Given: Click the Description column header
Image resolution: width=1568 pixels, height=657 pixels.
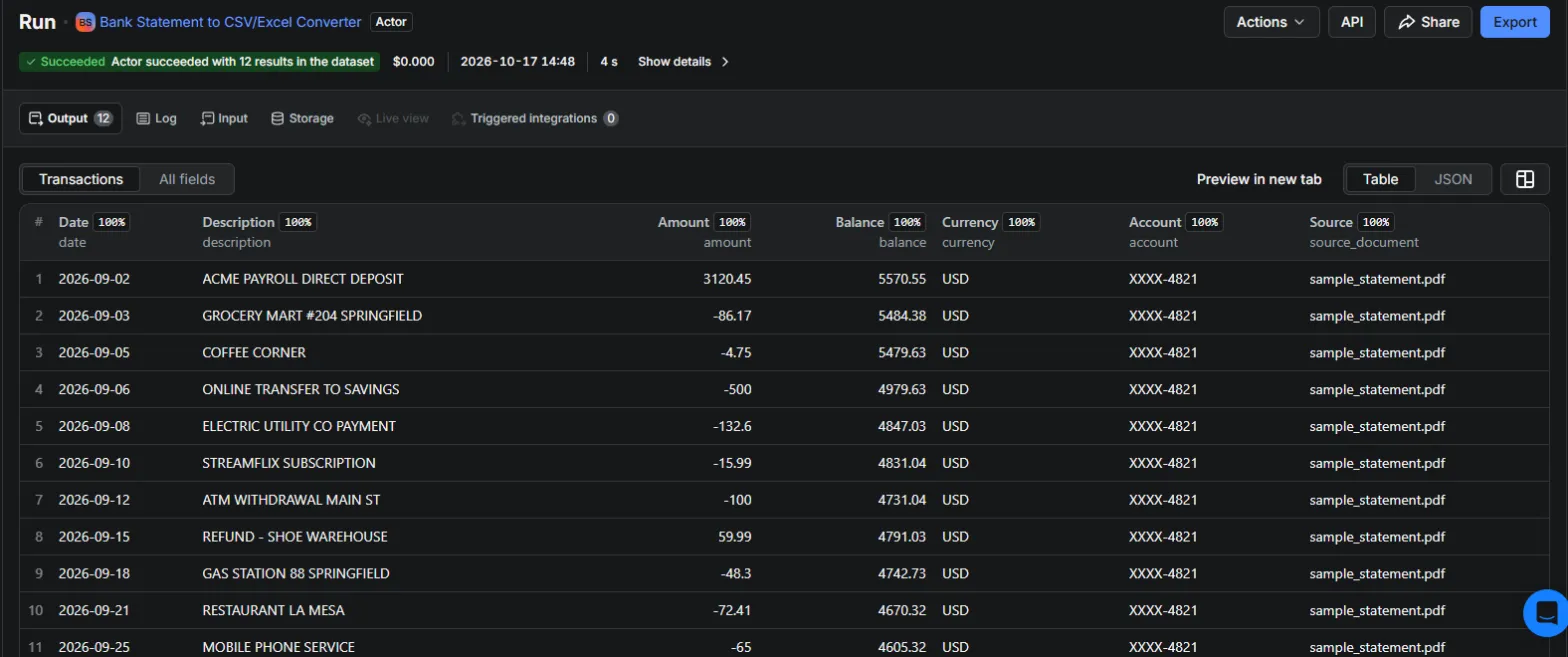Looking at the screenshot, I should pyautogui.click(x=238, y=222).
